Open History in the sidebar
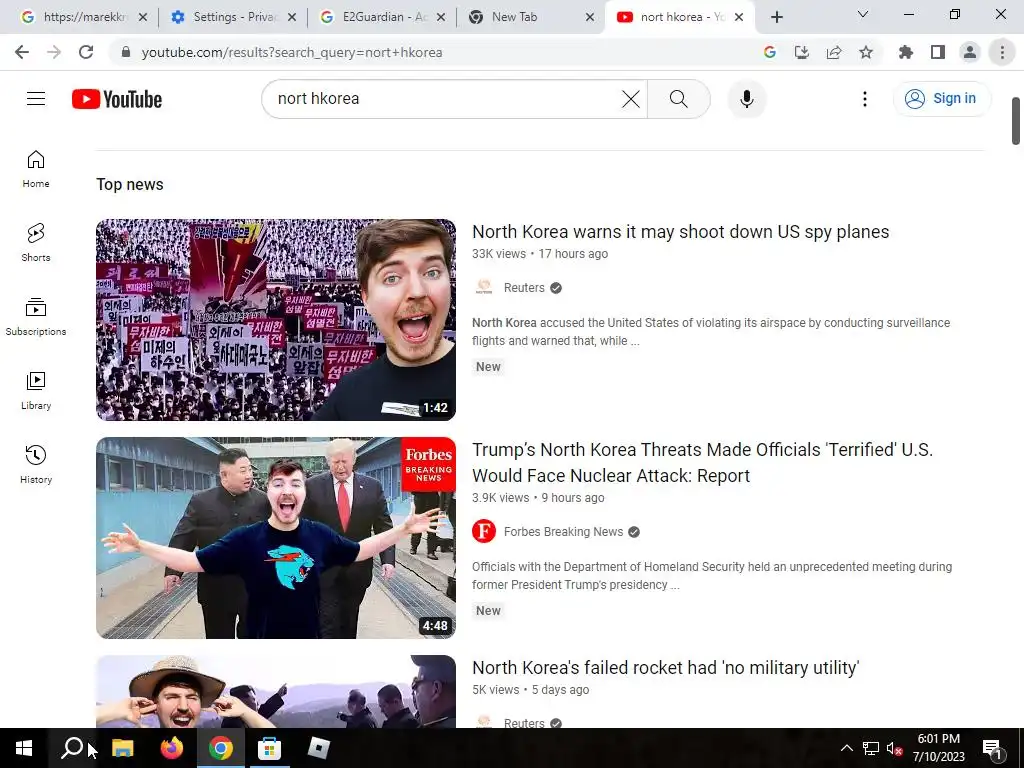1024x768 pixels. 36,464
